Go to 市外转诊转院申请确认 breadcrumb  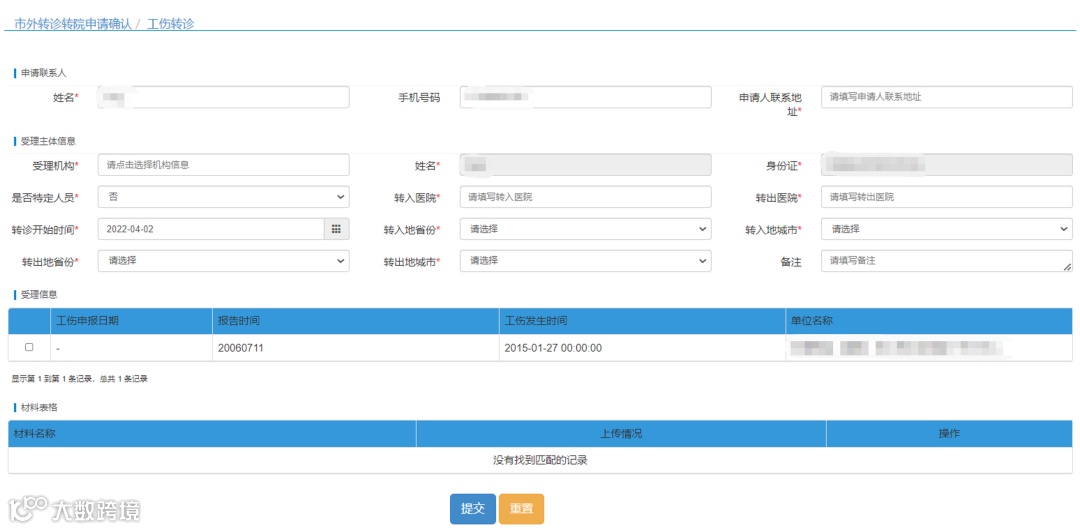point(72,23)
